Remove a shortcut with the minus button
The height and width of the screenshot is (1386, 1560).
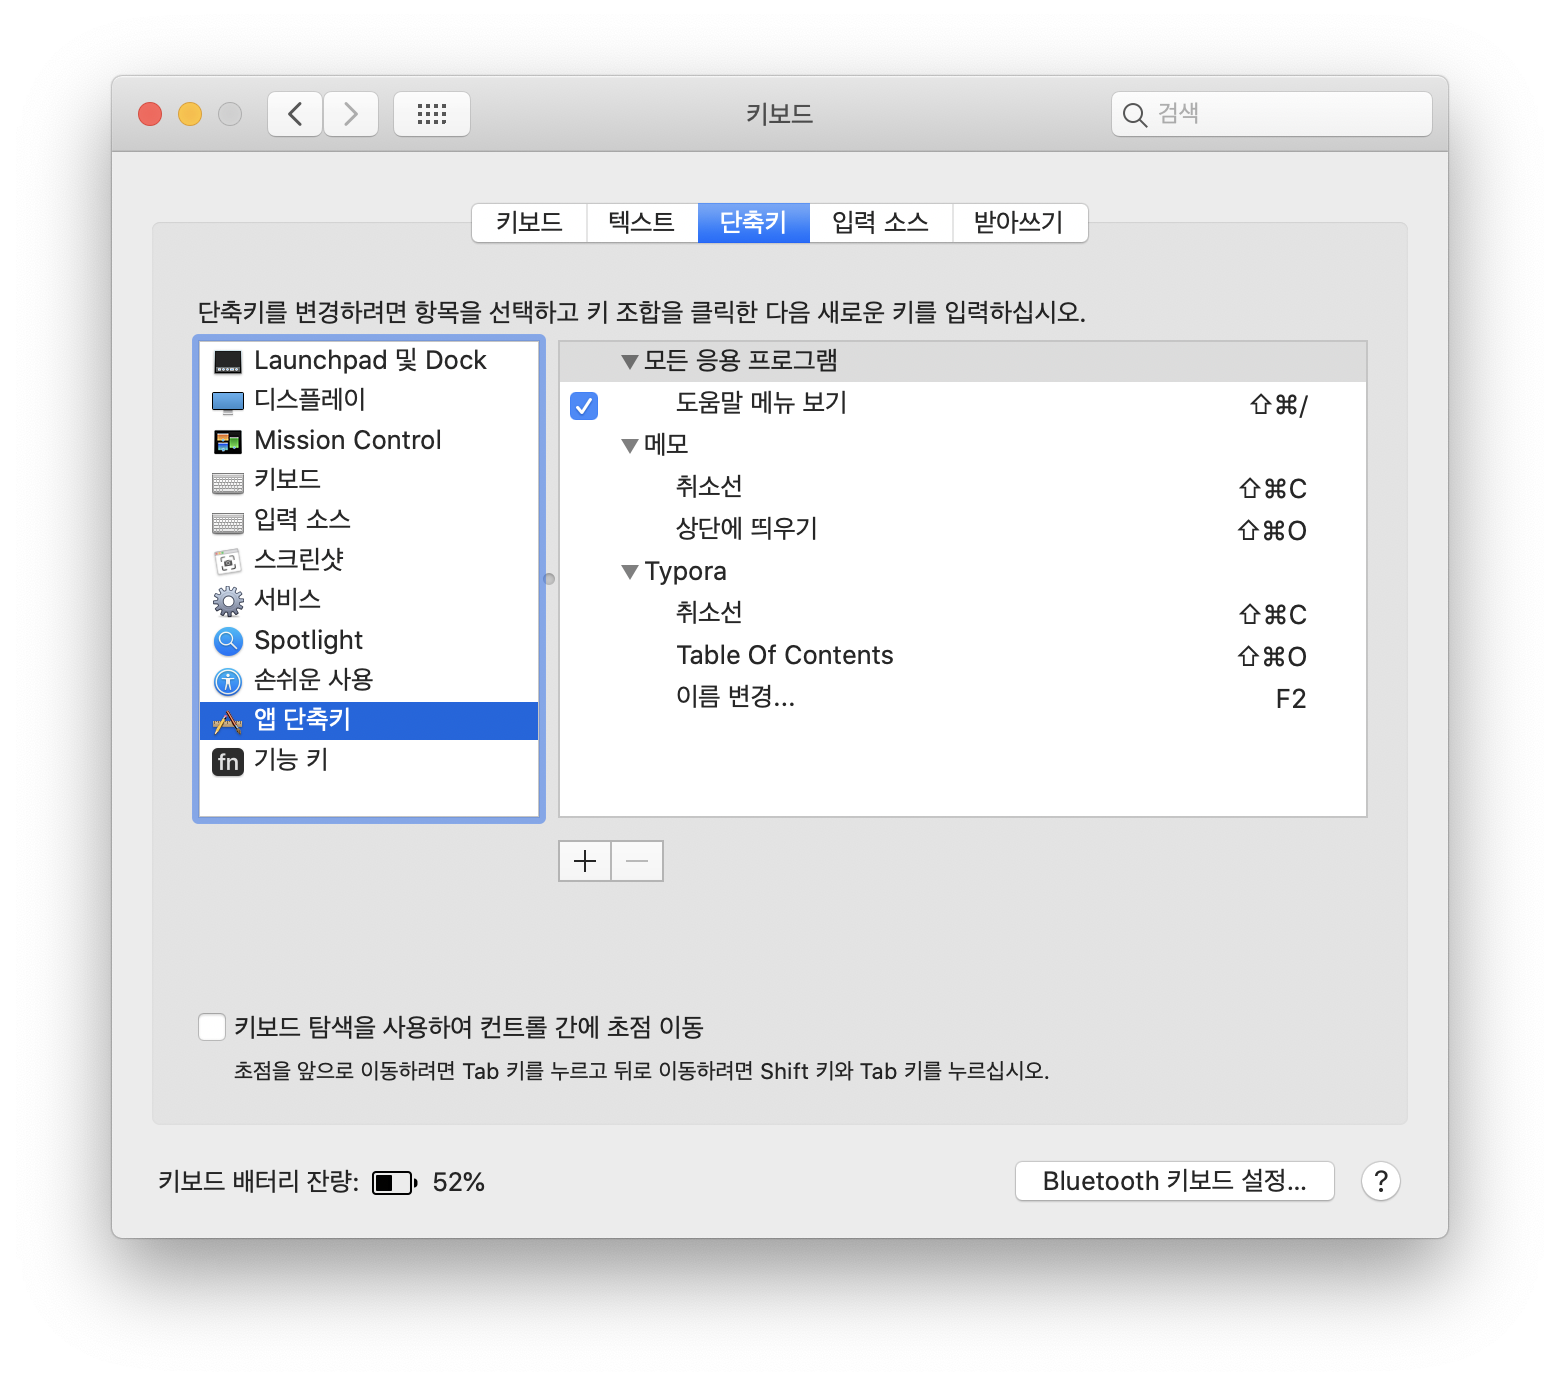(637, 861)
